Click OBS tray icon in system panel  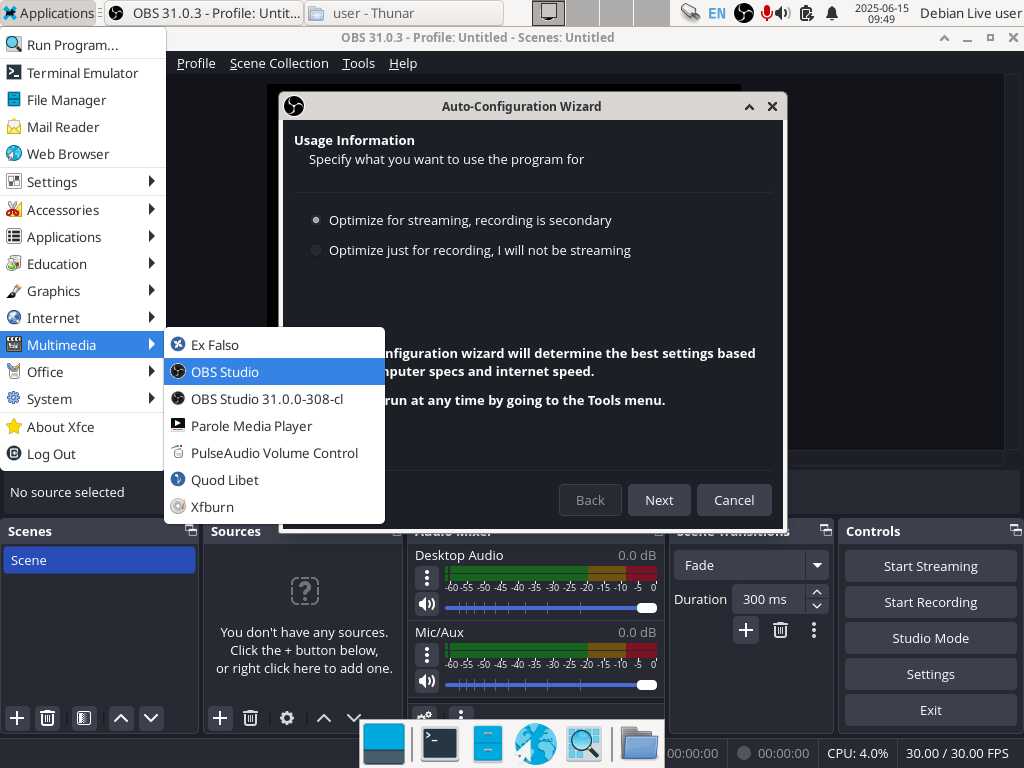click(743, 13)
